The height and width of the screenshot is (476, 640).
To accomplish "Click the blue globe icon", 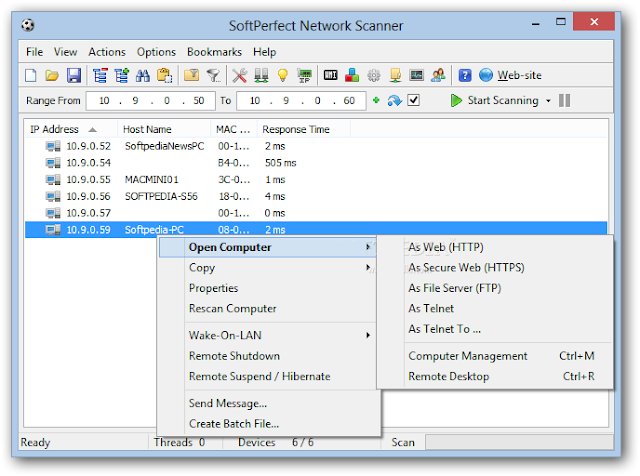I will pos(486,75).
